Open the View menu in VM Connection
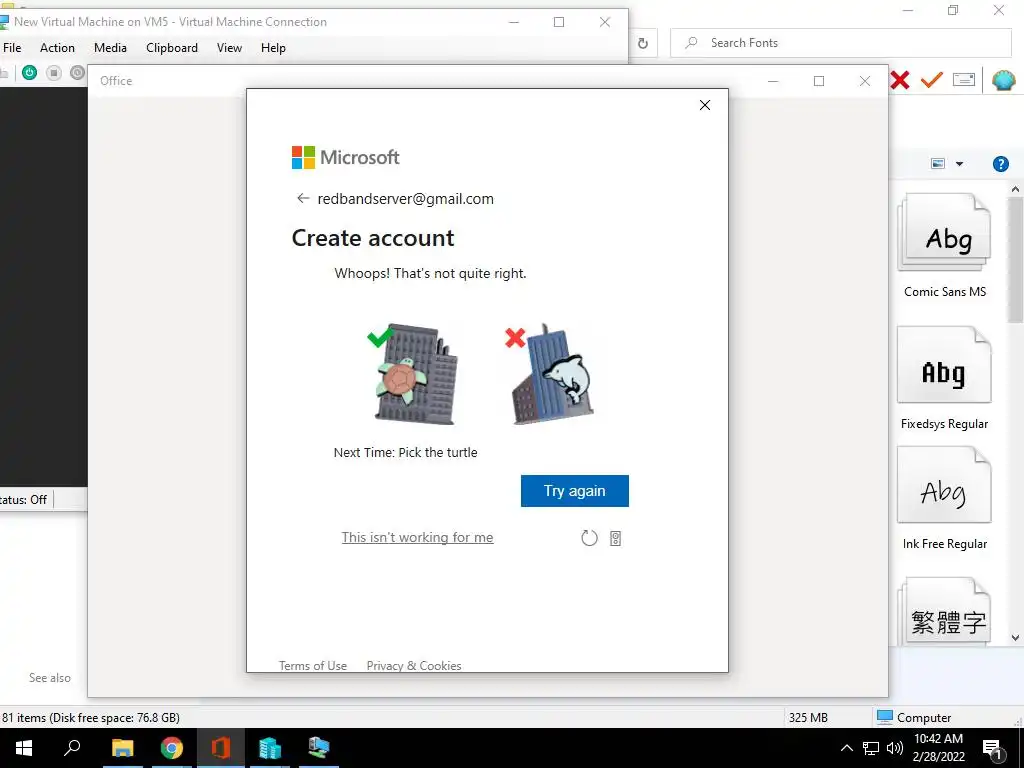Screen dimensions: 1024x768 click(229, 48)
